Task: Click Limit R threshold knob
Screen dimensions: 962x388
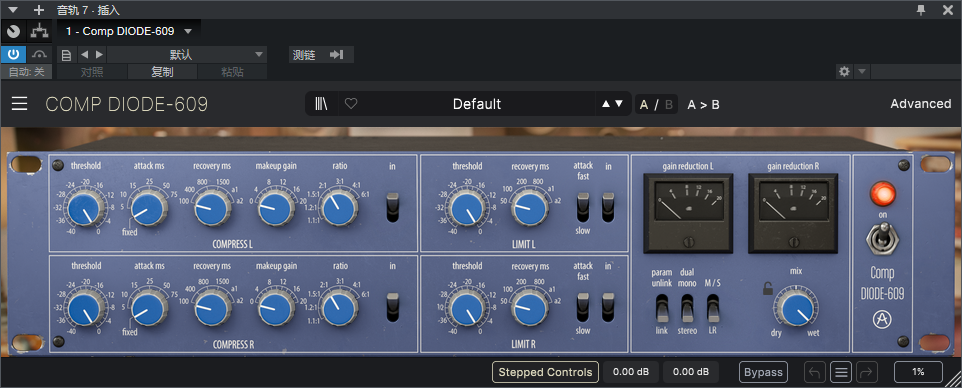Action: [466, 308]
